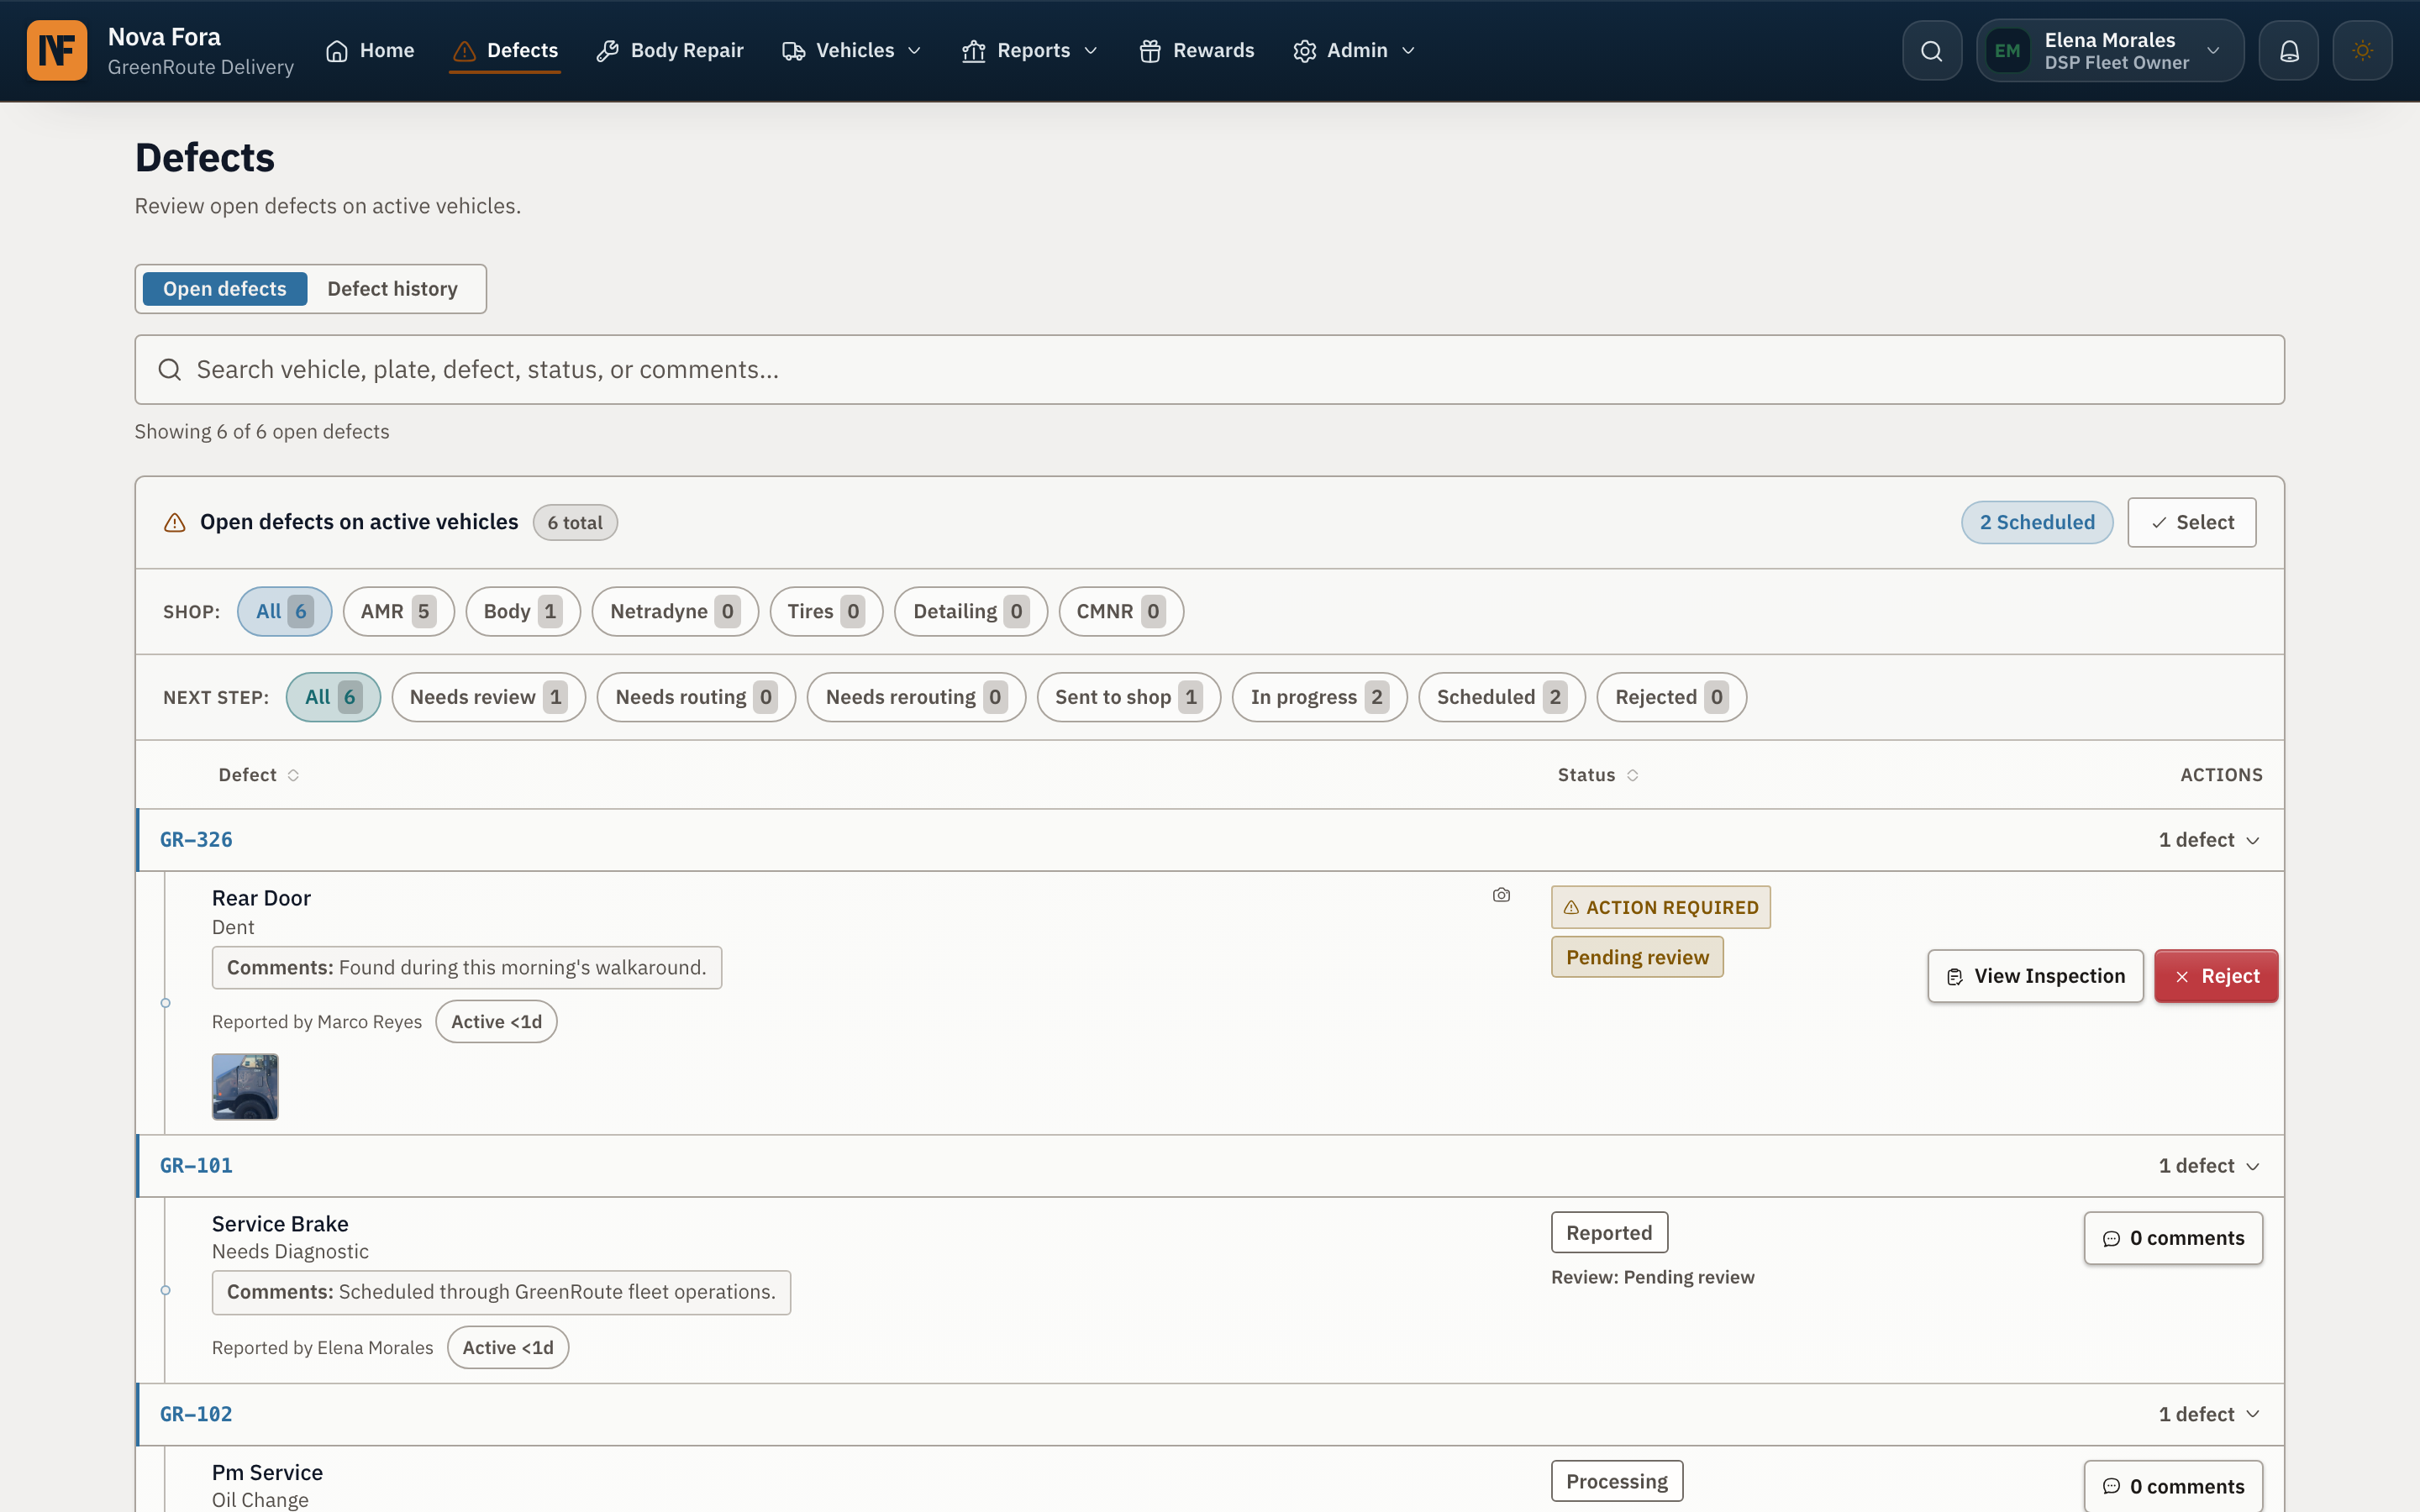Image resolution: width=2420 pixels, height=1512 pixels.
Task: Open the notifications bell
Action: pyautogui.click(x=2289, y=50)
